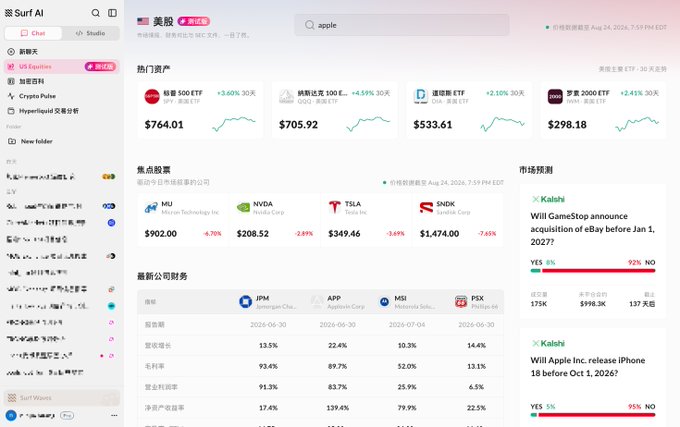Click the PSX Phillips 66 logo

click(461, 302)
